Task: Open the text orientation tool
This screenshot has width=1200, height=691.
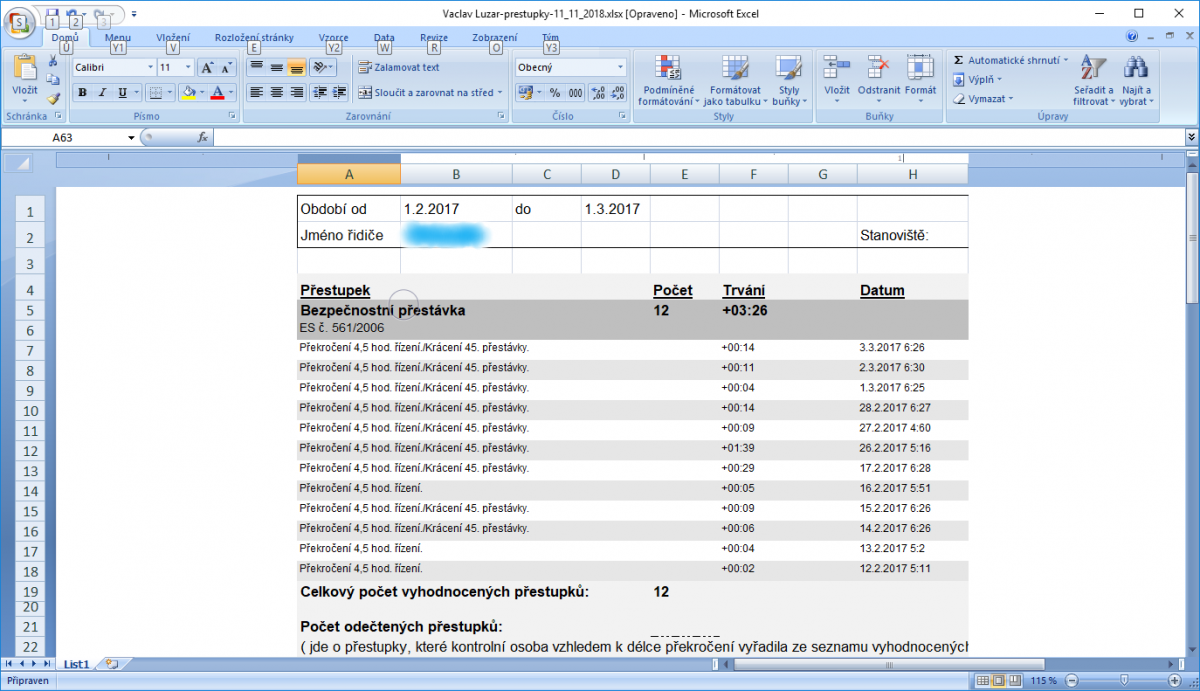Action: 322,67
